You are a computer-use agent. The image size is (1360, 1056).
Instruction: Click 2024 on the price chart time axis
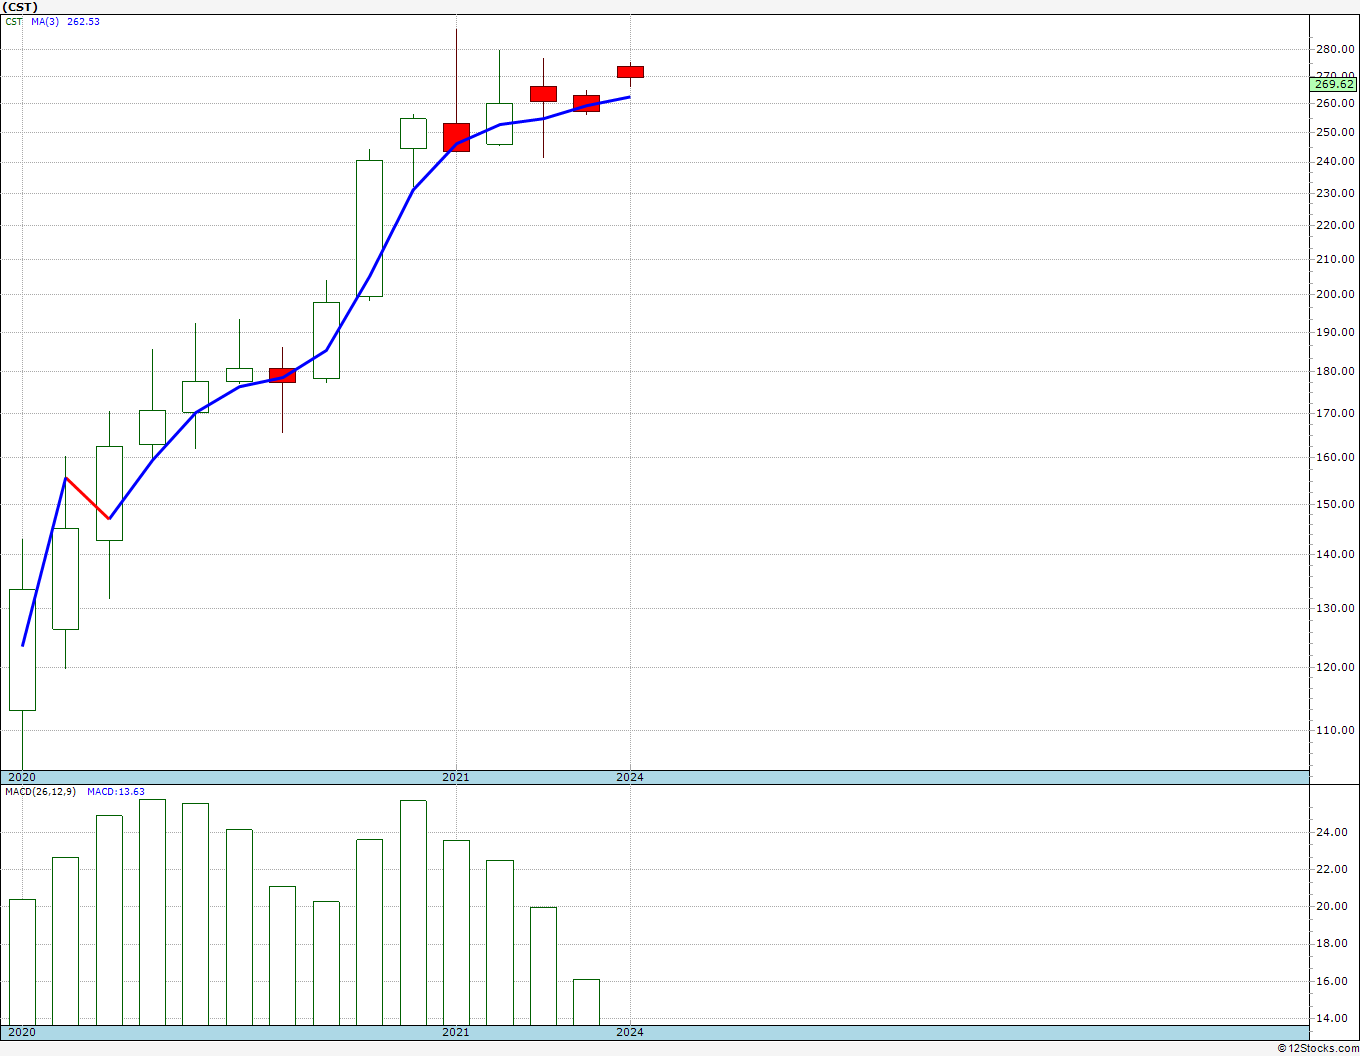click(630, 777)
